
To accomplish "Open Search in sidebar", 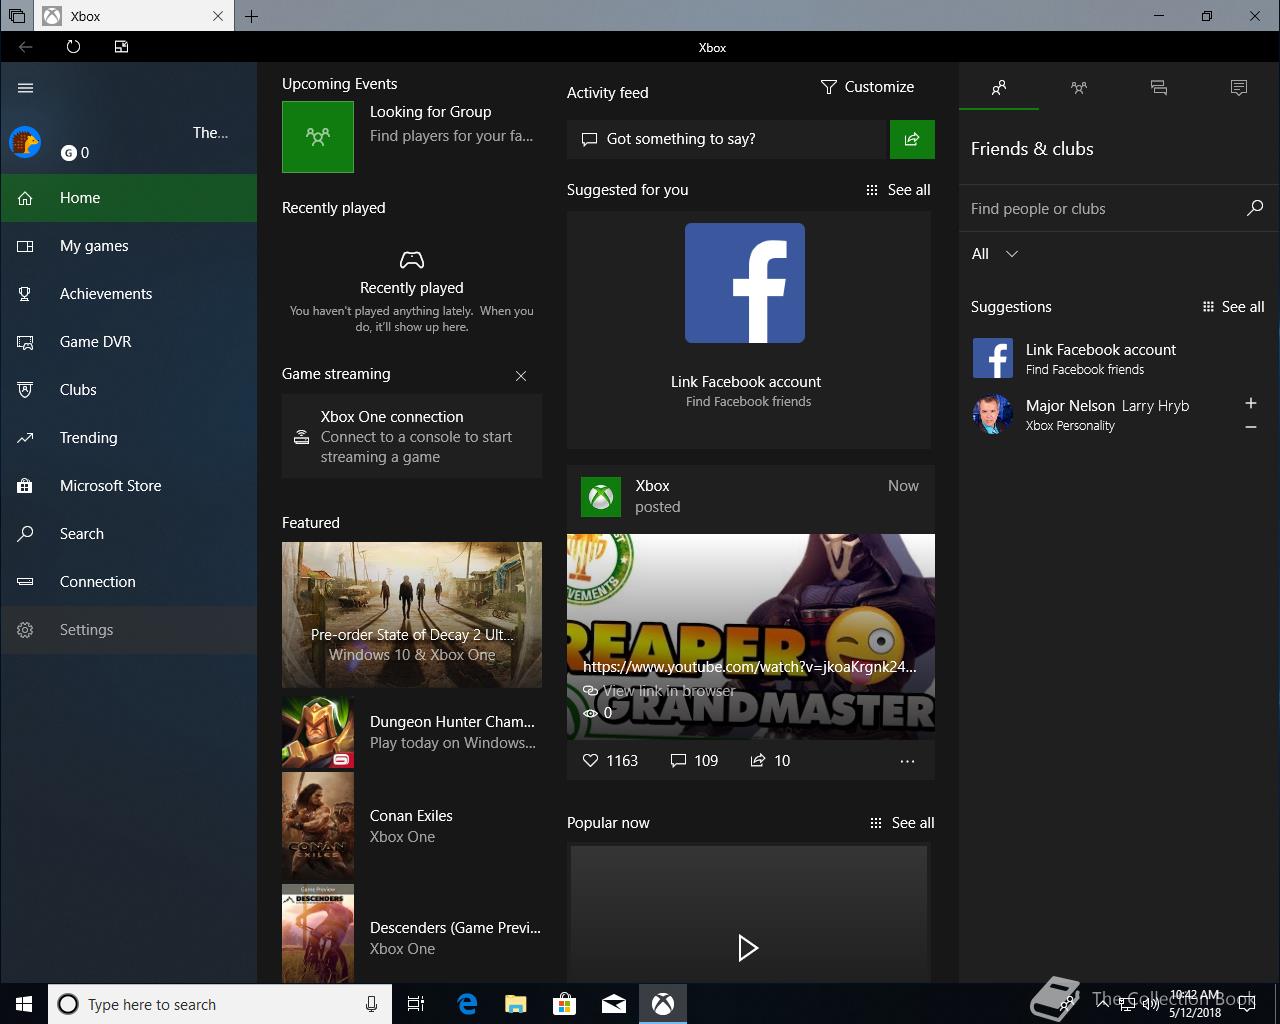I will [x=128, y=534].
